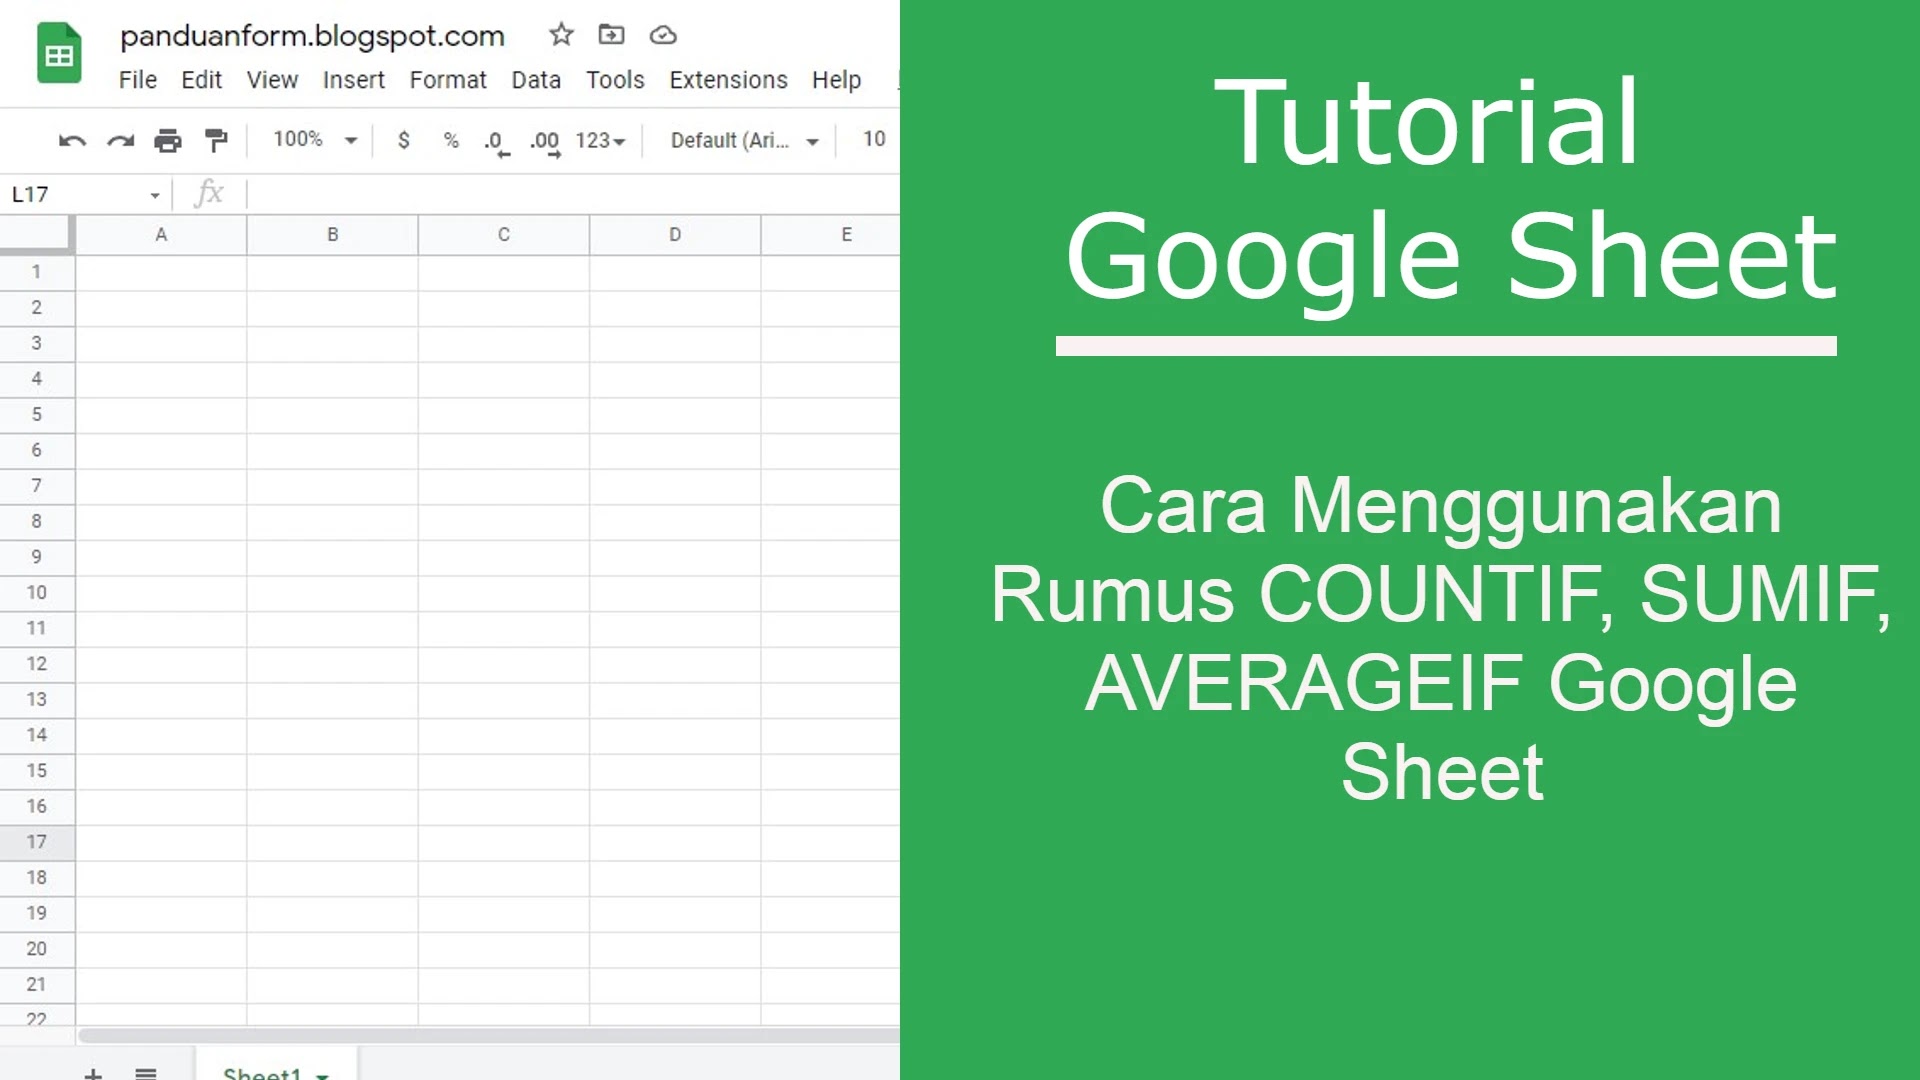This screenshot has width=1920, height=1080.
Task: Open the 100% zoom dropdown
Action: click(315, 140)
